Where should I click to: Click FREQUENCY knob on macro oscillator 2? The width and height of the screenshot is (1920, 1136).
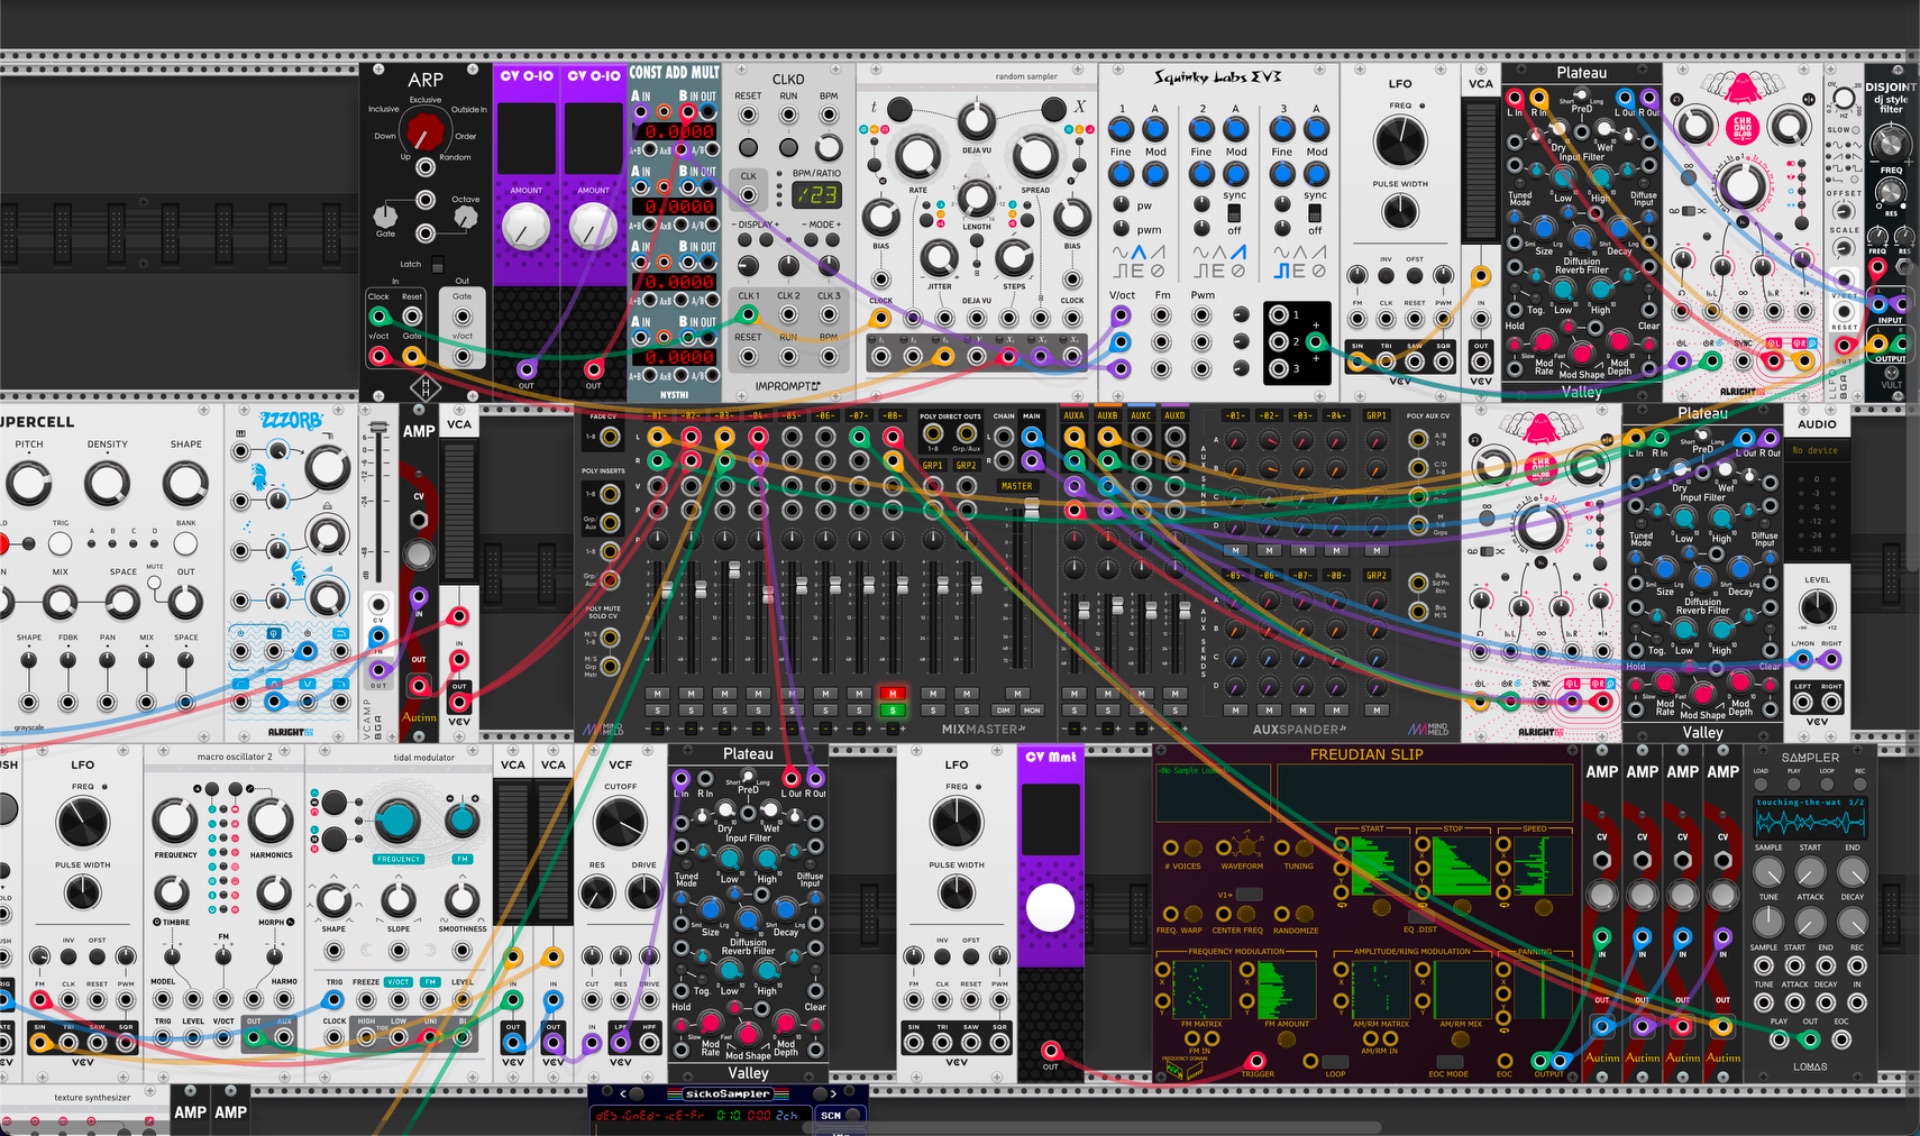click(175, 821)
